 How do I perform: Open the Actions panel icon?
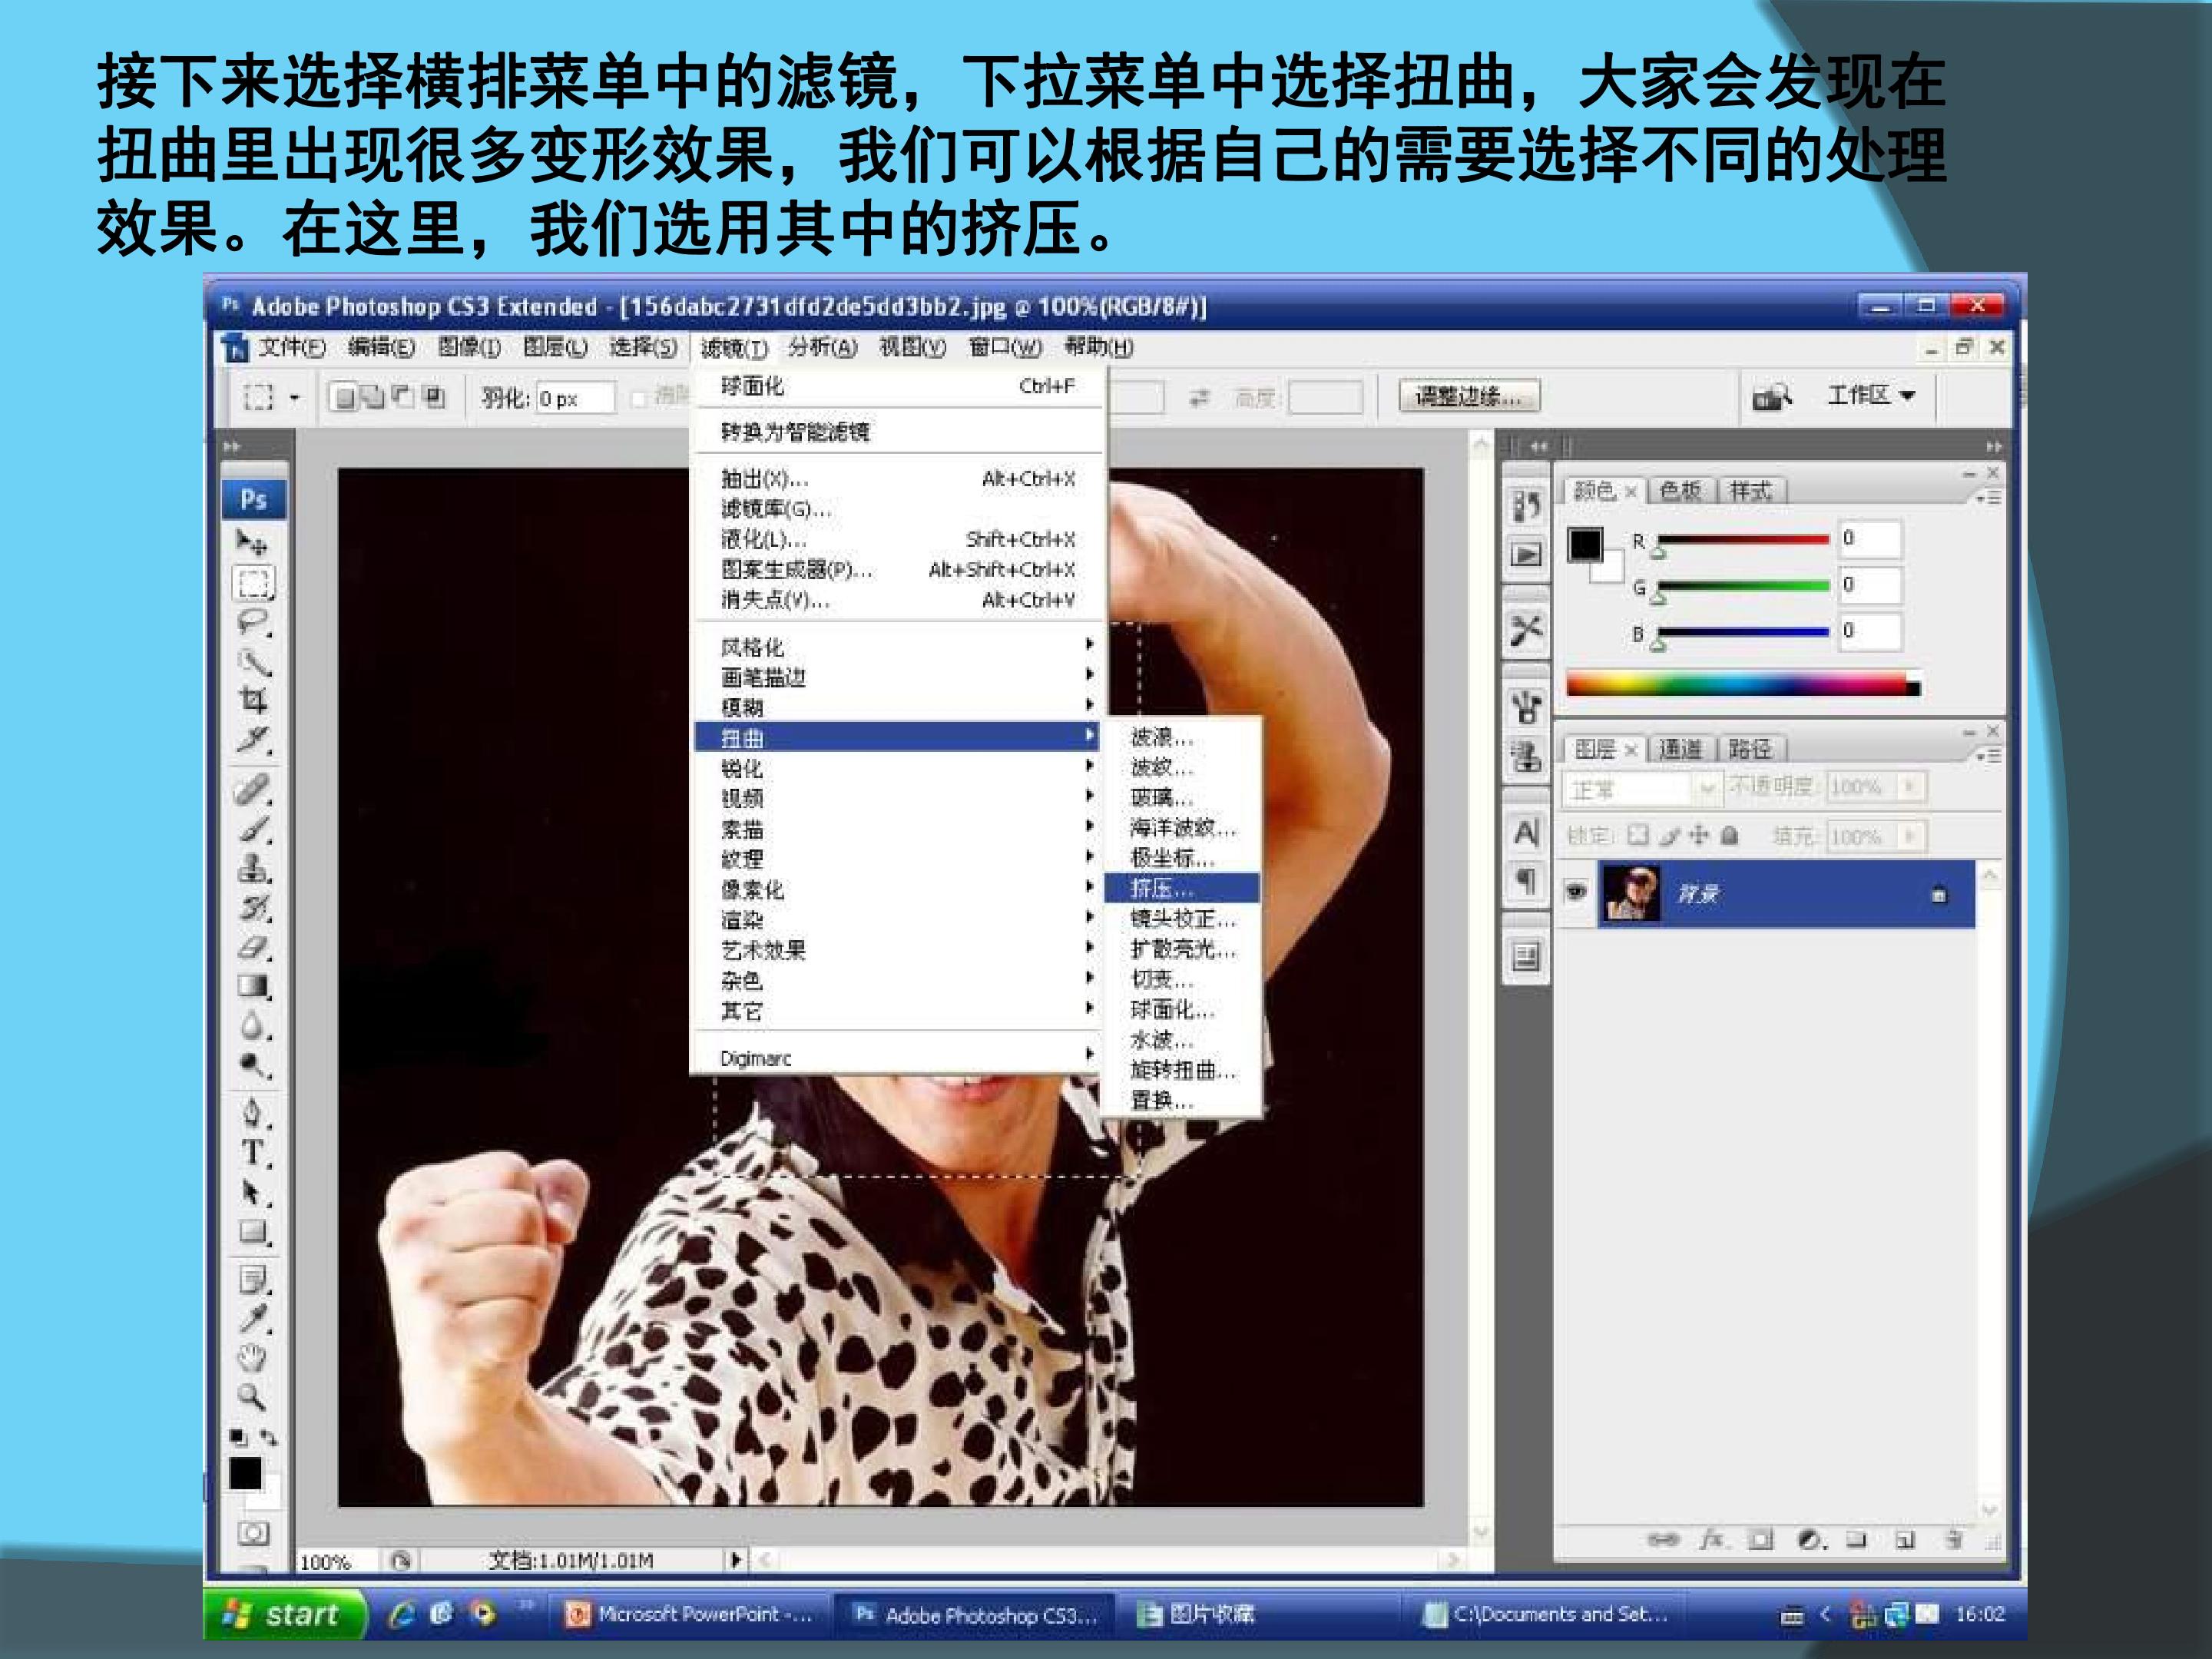(x=1526, y=554)
